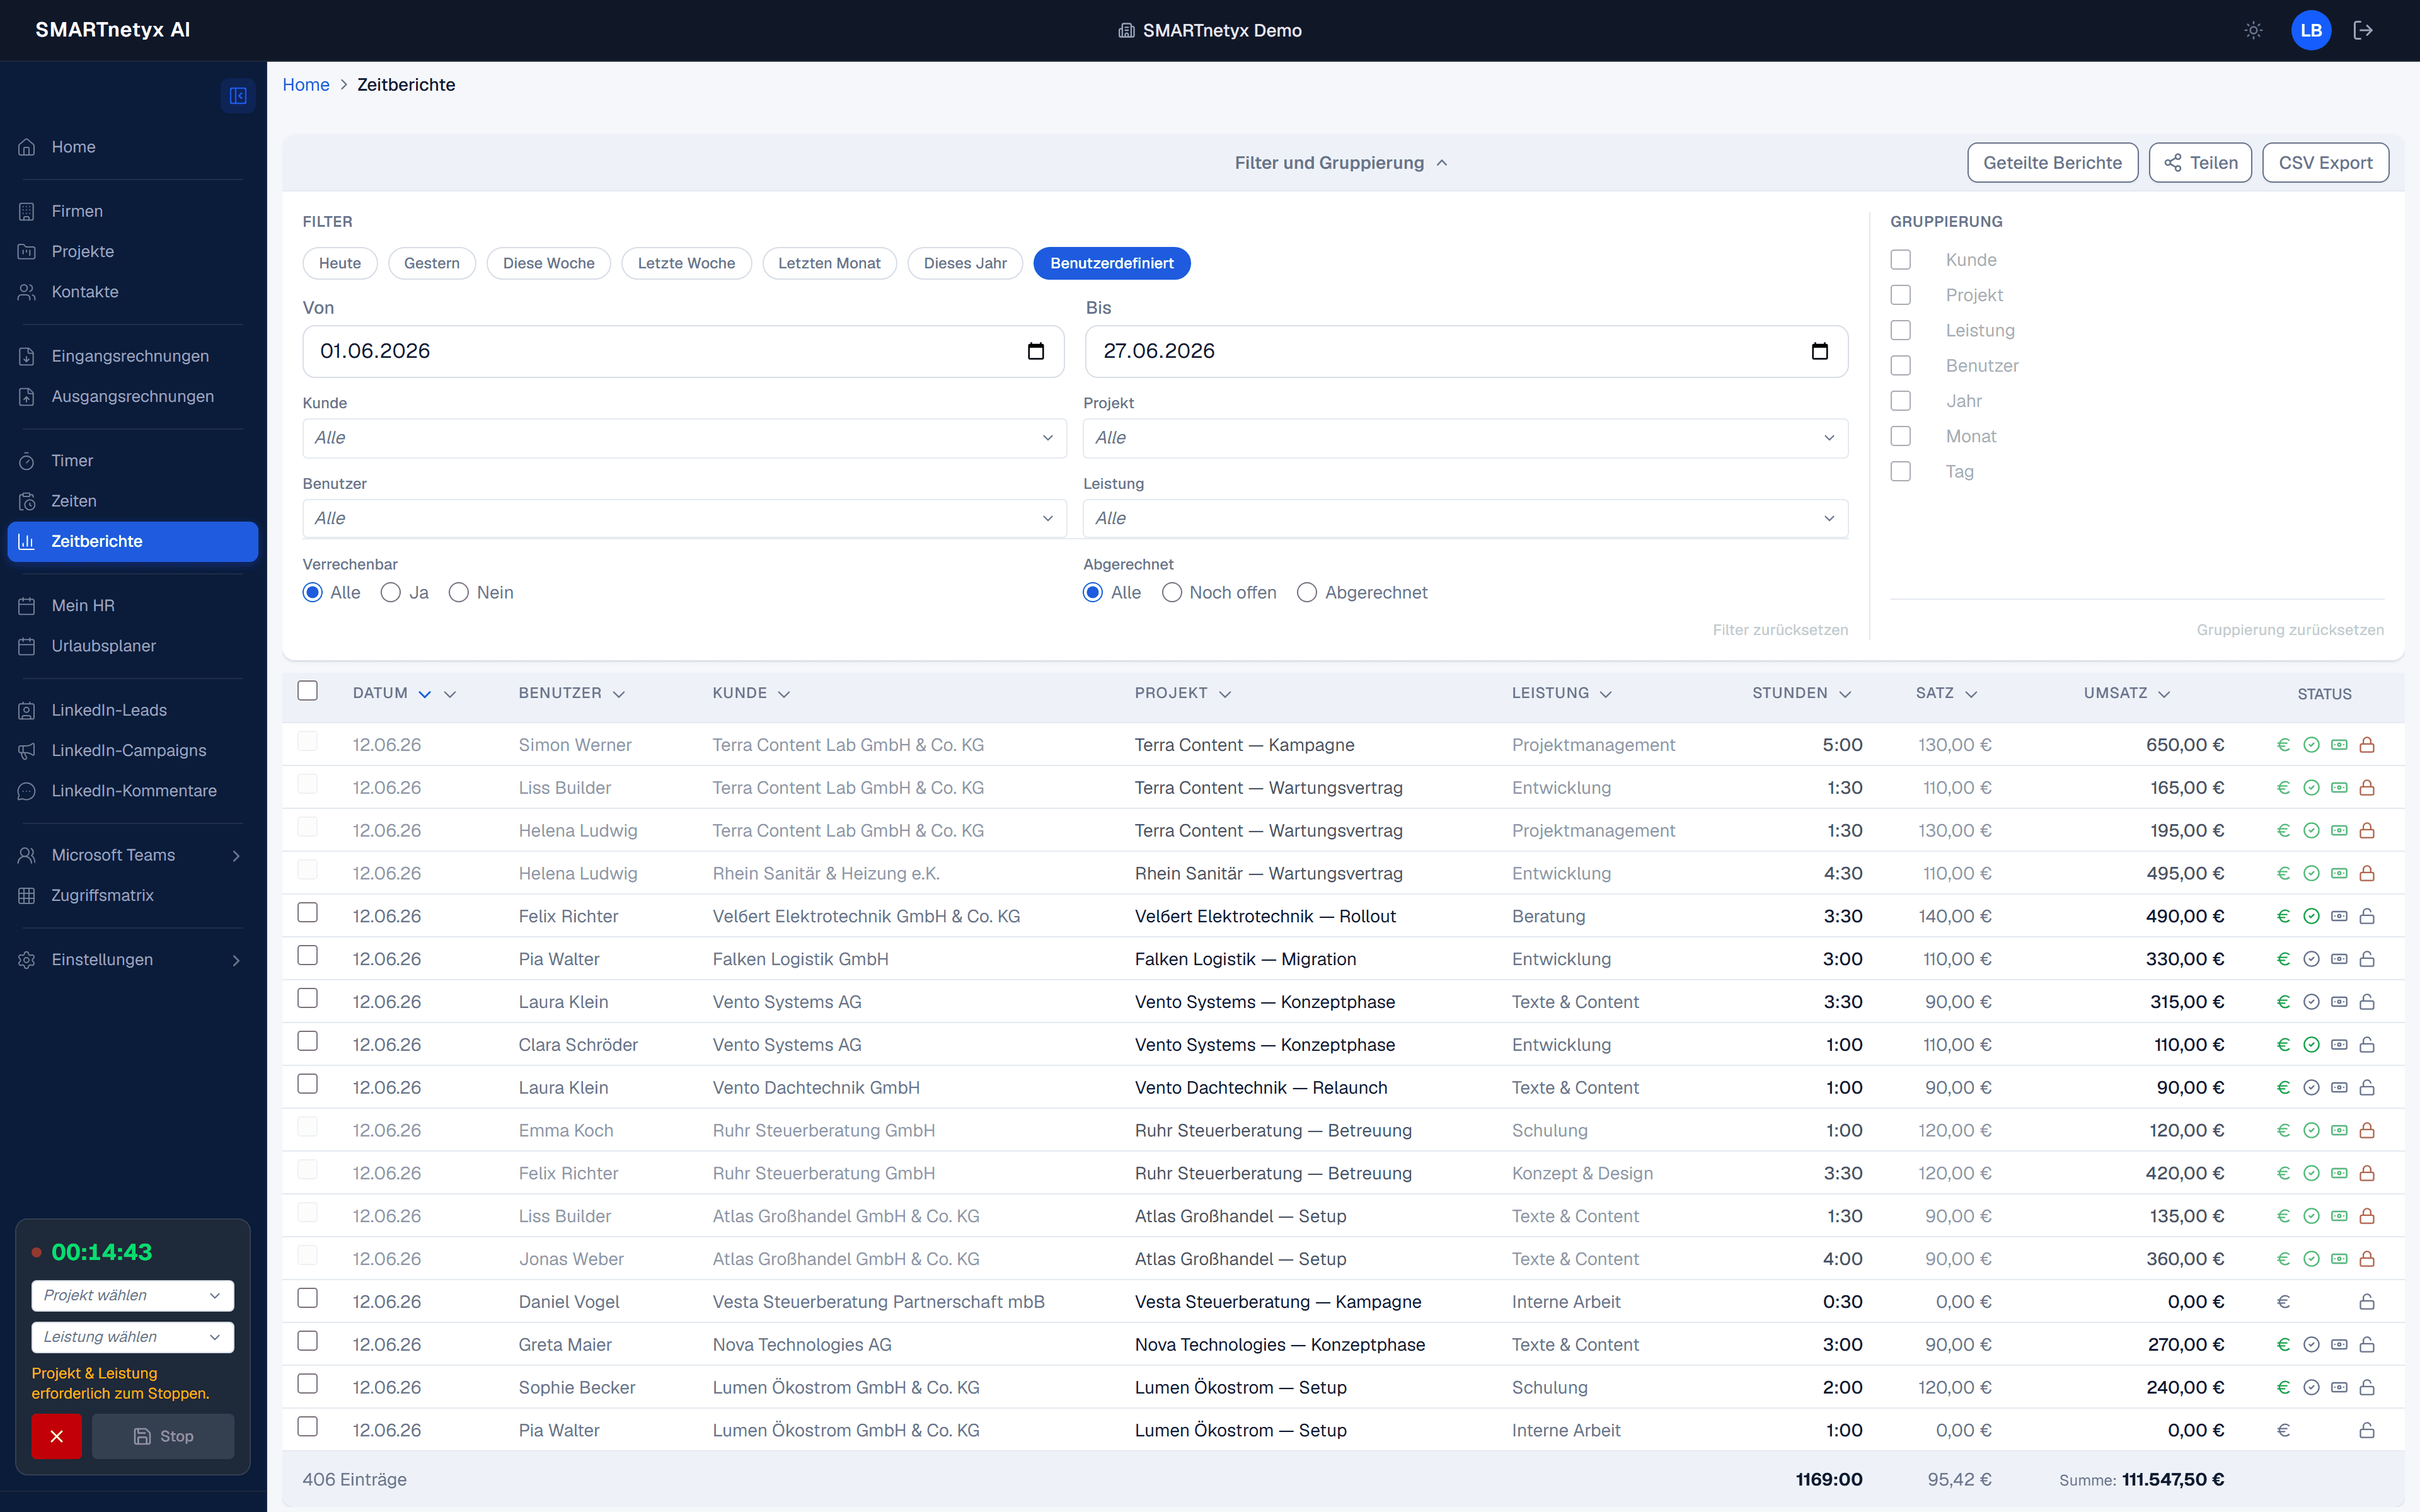Open the LB user avatar
This screenshot has height=1512, width=2420.
(x=2310, y=30)
